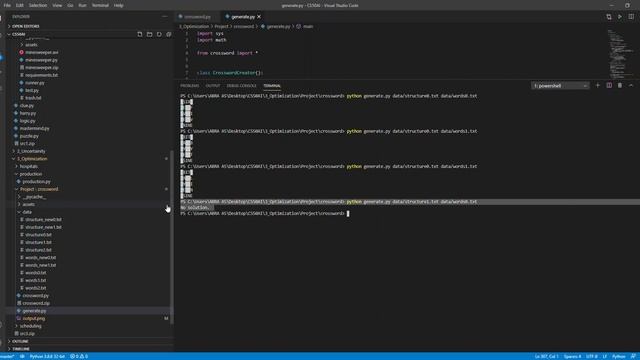Expand the 2_Uncertainty folder
The height and width of the screenshot is (360, 640).
(x=31, y=151)
